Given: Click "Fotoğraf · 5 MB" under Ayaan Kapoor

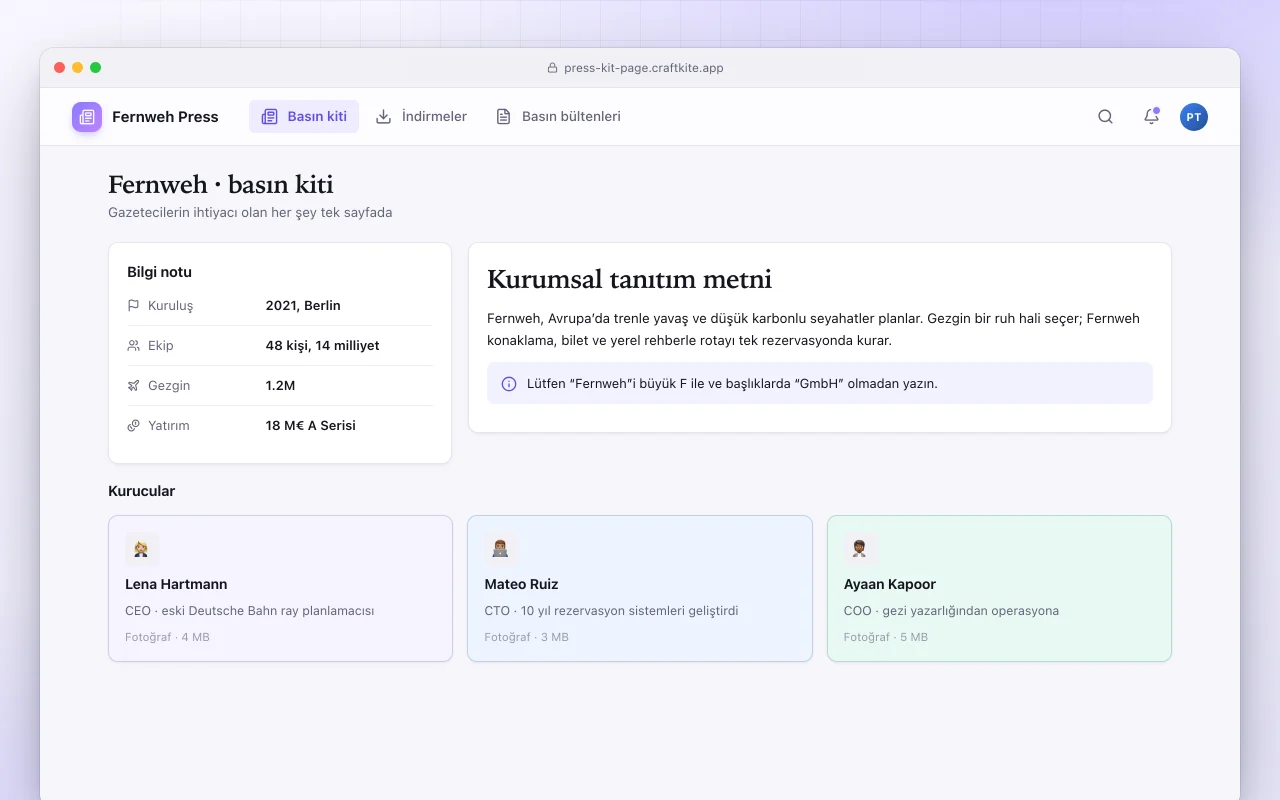Looking at the screenshot, I should click(885, 637).
